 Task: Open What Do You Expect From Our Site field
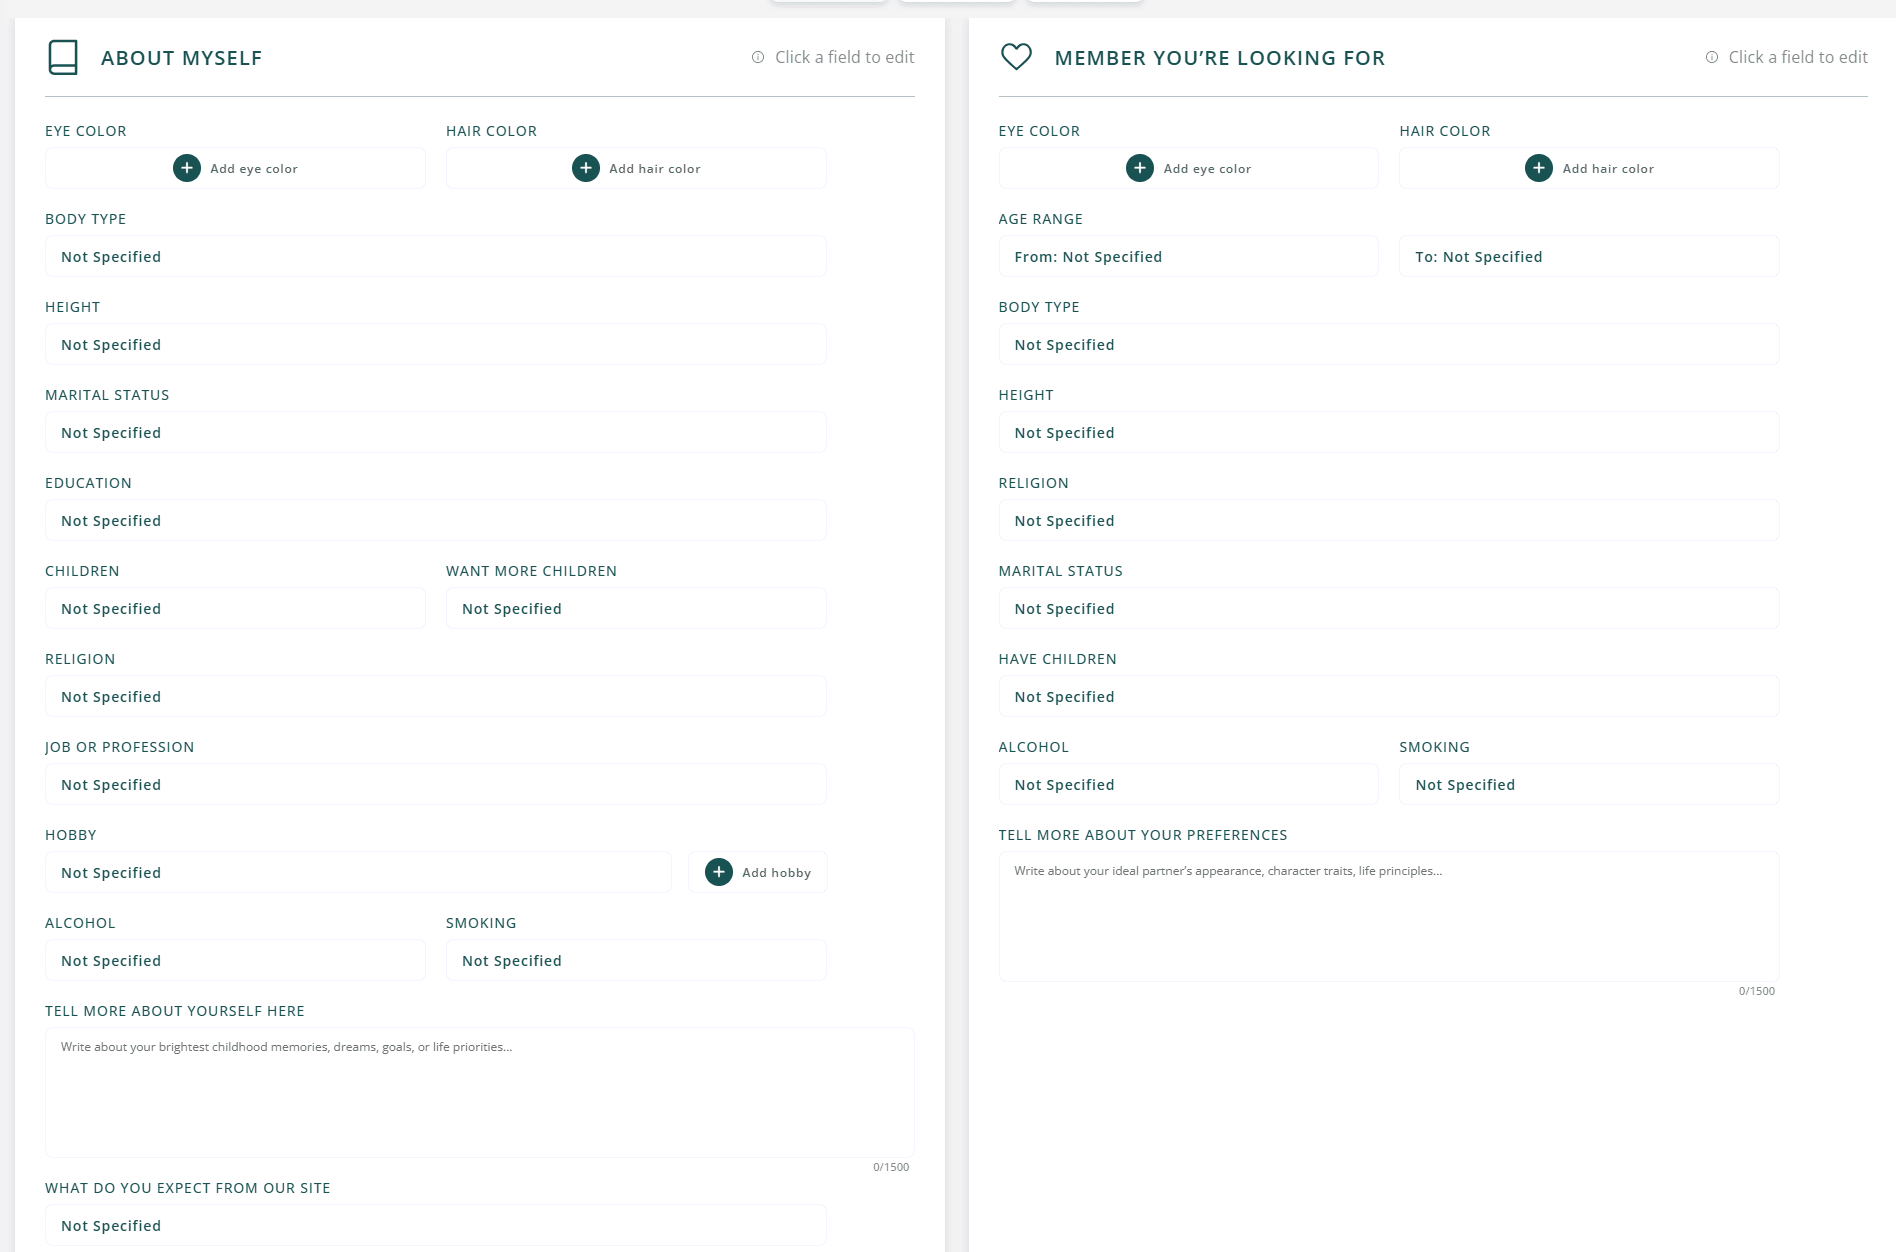[435, 1225]
